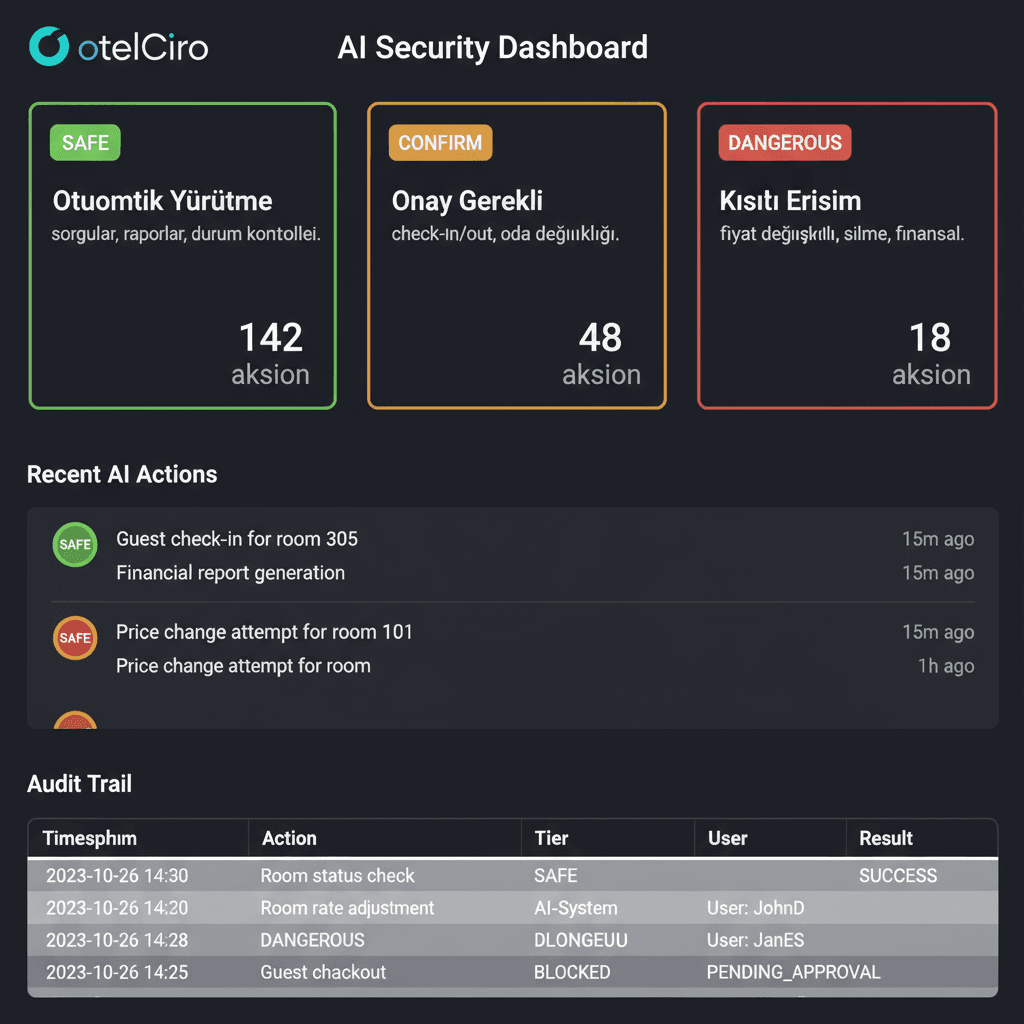Screen dimensions: 1024x1024
Task: Select the 2023-10-26 14:25 timestamp cell
Action: (x=117, y=972)
